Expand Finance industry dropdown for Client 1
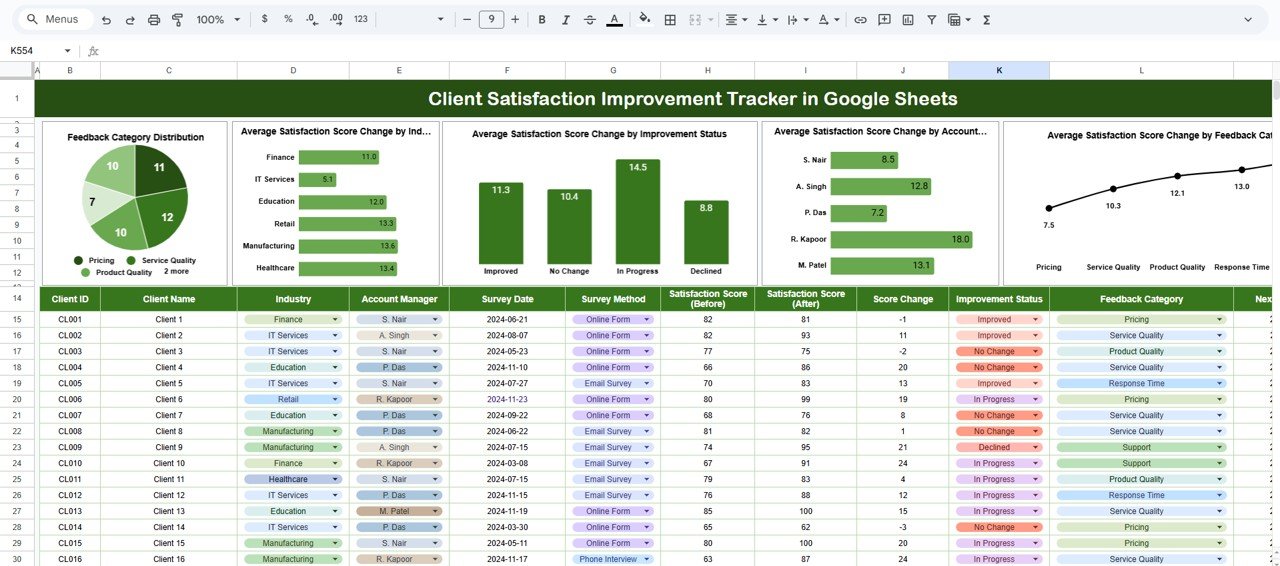 coord(335,320)
